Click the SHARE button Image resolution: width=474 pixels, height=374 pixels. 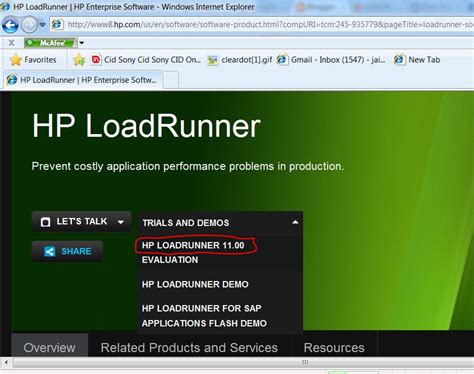(x=67, y=251)
